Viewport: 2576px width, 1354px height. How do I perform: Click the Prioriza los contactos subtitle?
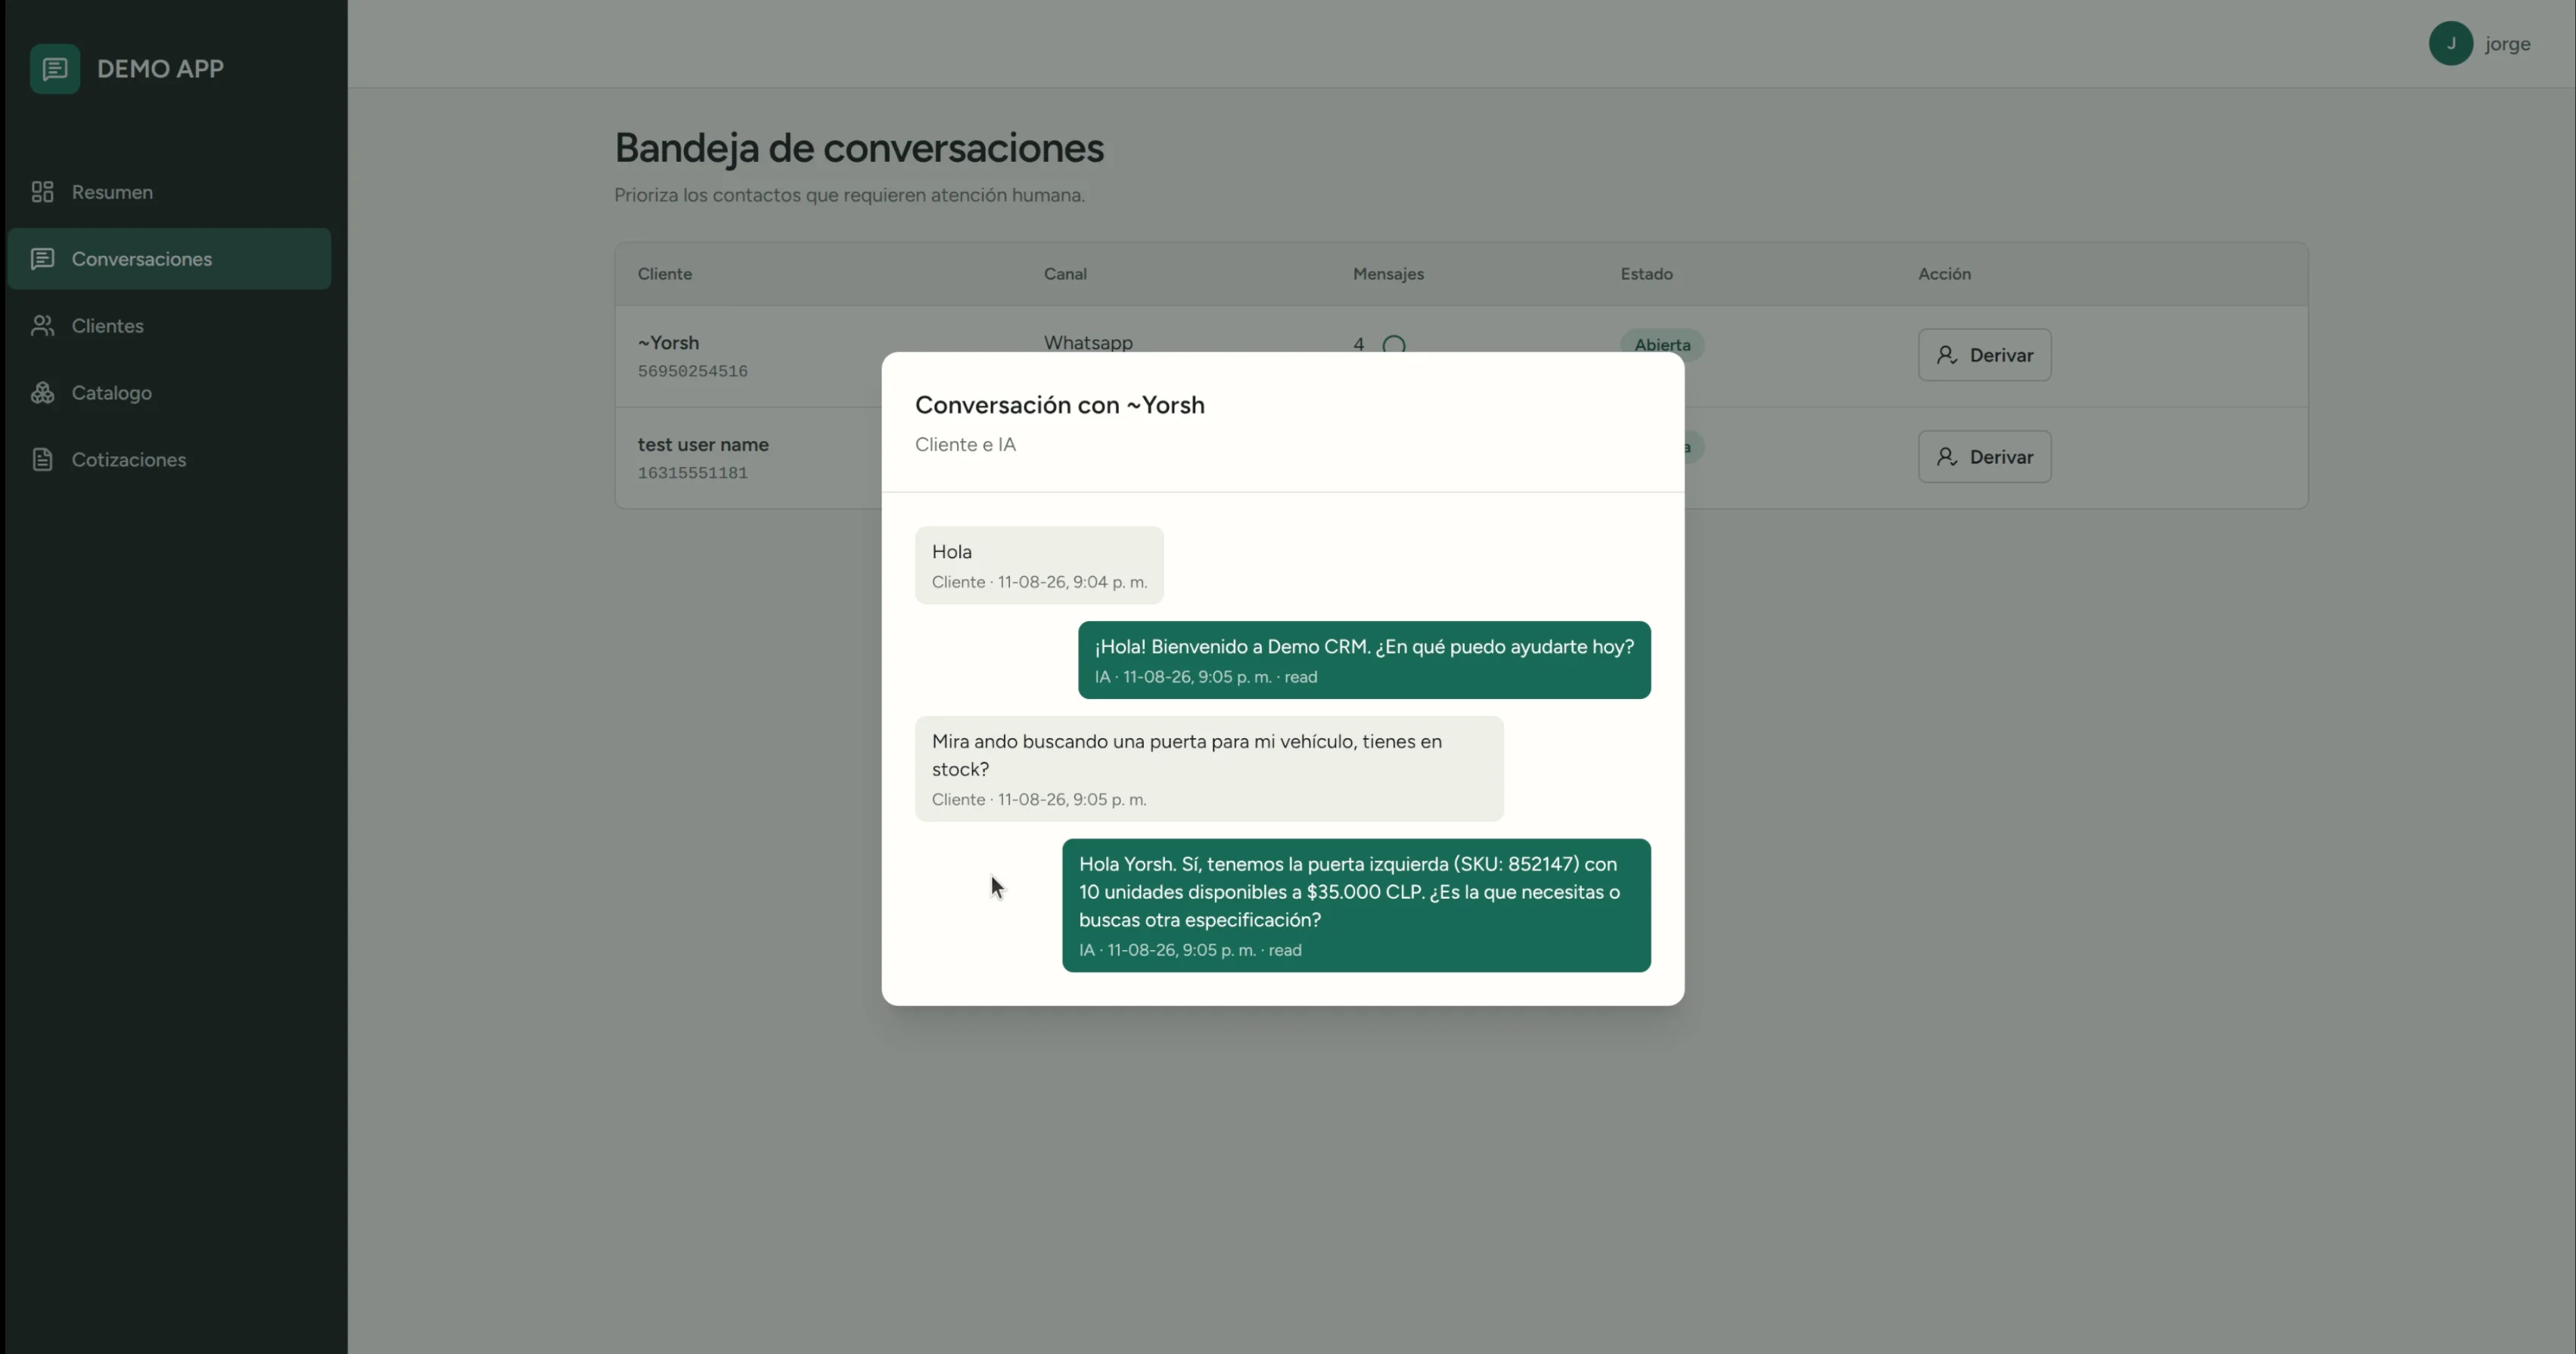pos(849,195)
